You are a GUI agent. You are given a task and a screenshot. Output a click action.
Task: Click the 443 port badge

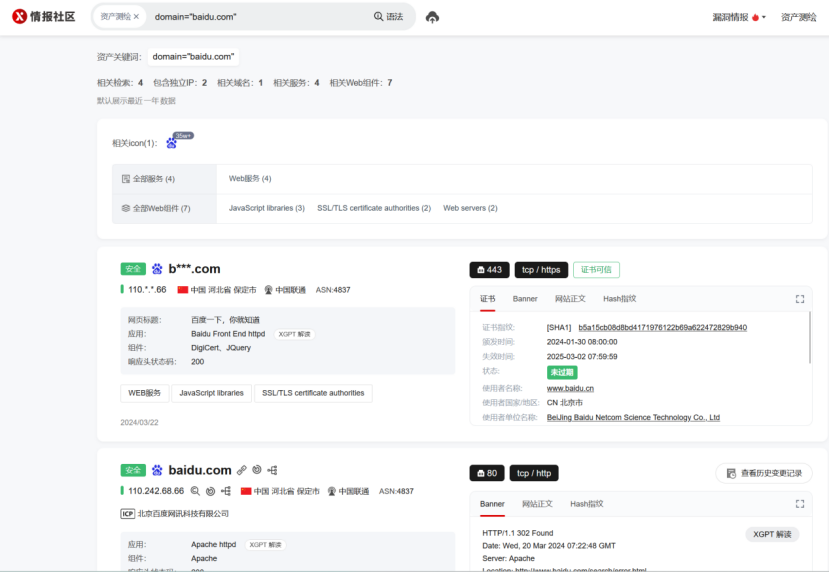pos(489,270)
